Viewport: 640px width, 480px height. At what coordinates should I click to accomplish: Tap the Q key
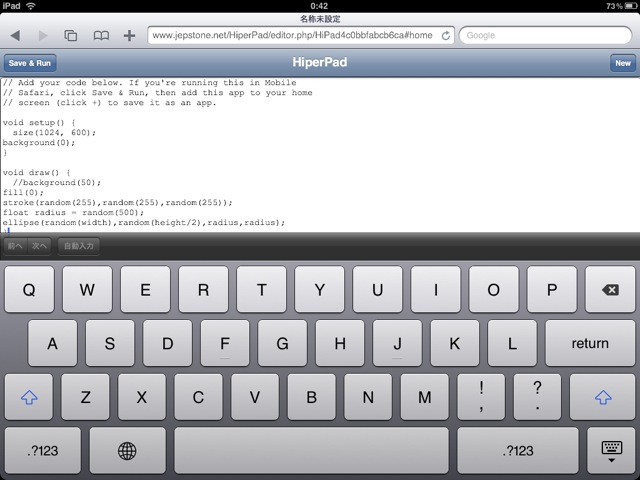29,289
